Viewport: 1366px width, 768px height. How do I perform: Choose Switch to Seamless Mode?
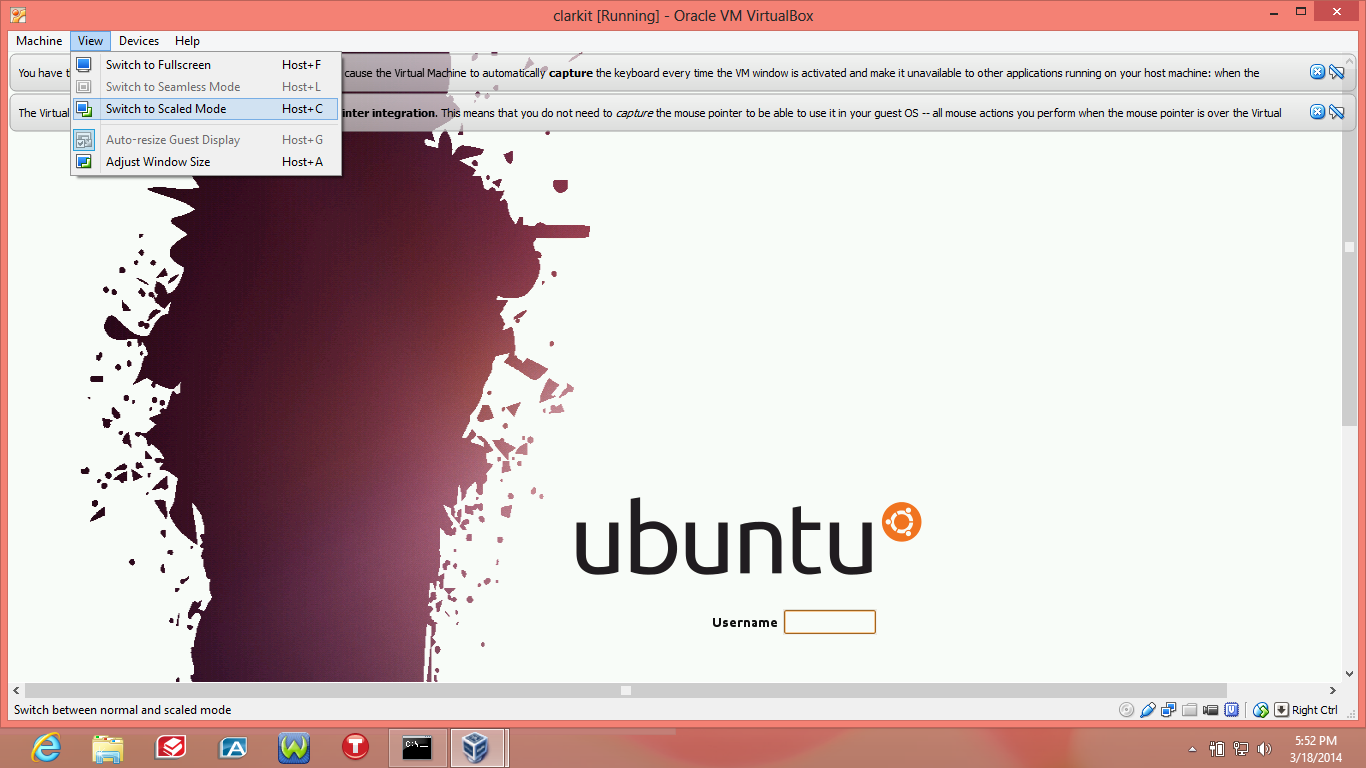(x=205, y=87)
